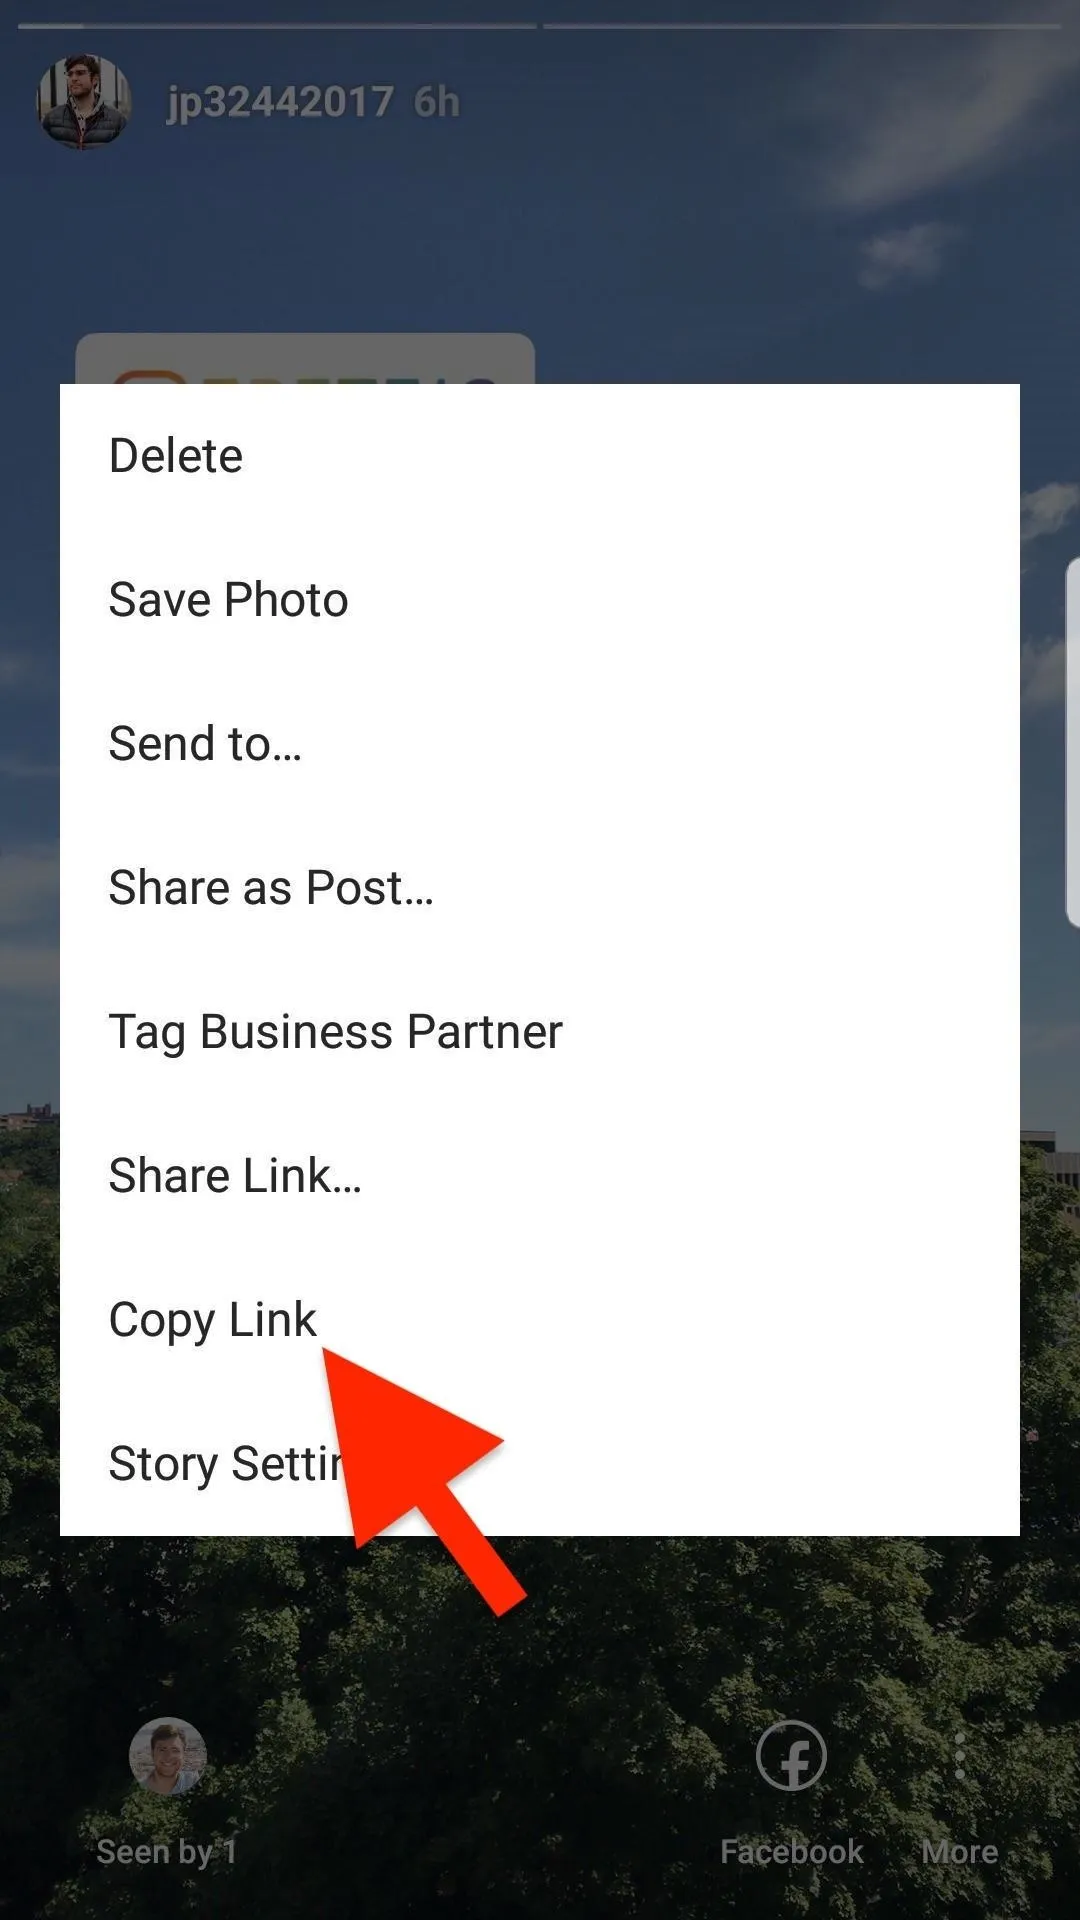Jump to first story progress segment

coord(277,26)
